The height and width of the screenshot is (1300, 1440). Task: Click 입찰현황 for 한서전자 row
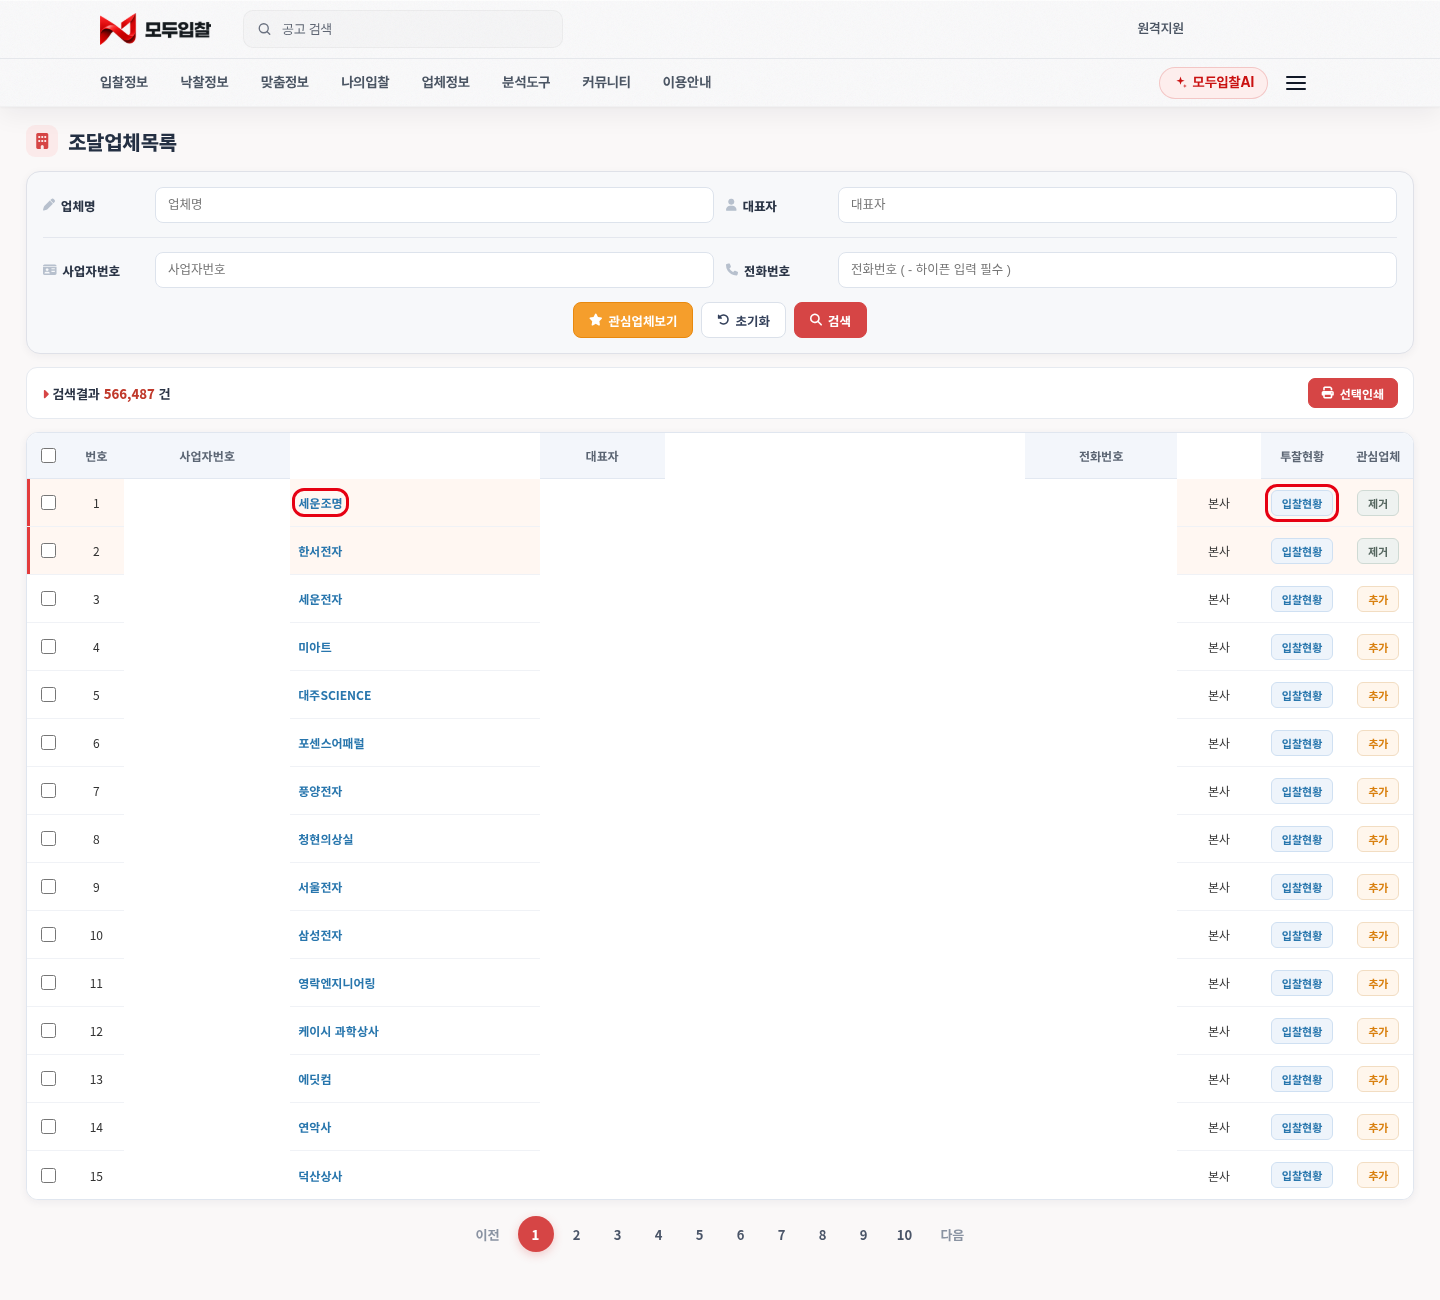[x=1302, y=551]
